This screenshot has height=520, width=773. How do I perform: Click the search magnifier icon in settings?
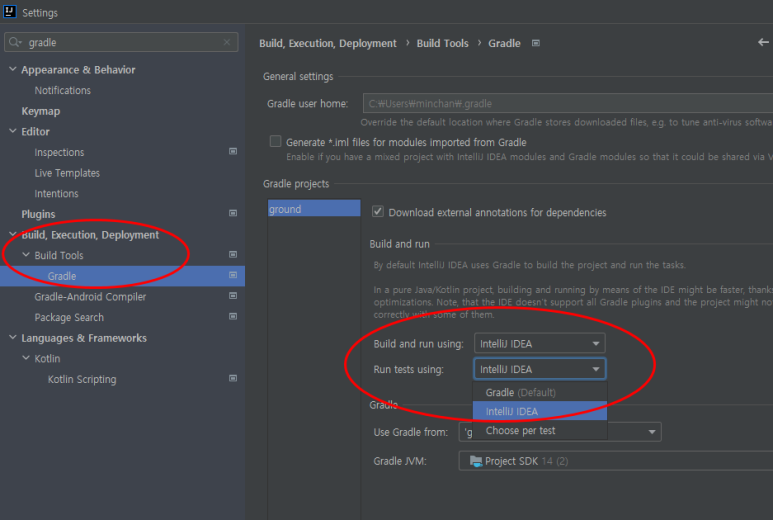pos(15,42)
